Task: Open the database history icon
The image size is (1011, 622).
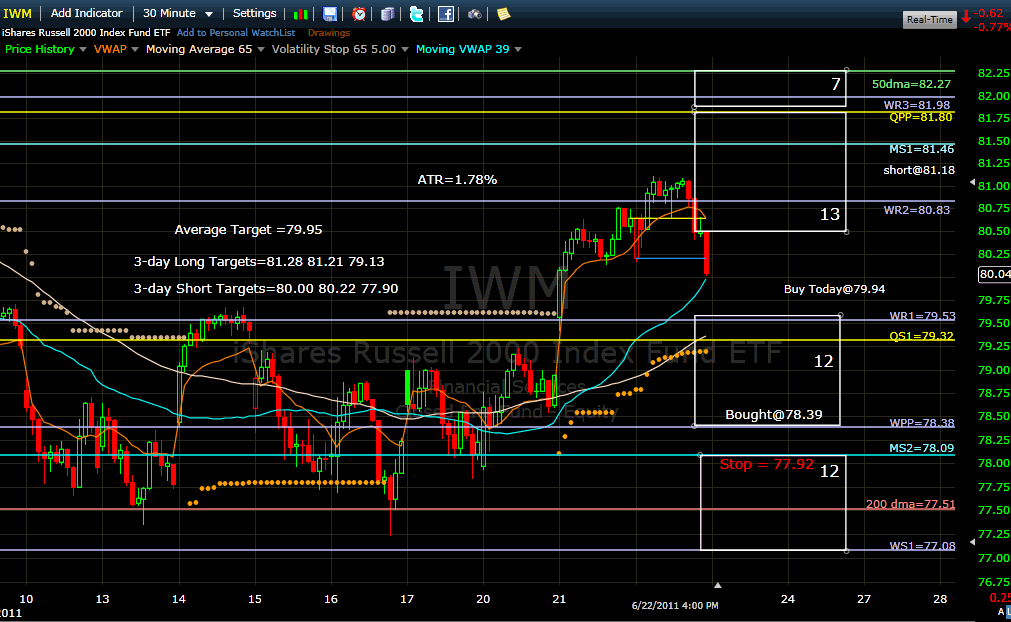Action: coord(388,13)
